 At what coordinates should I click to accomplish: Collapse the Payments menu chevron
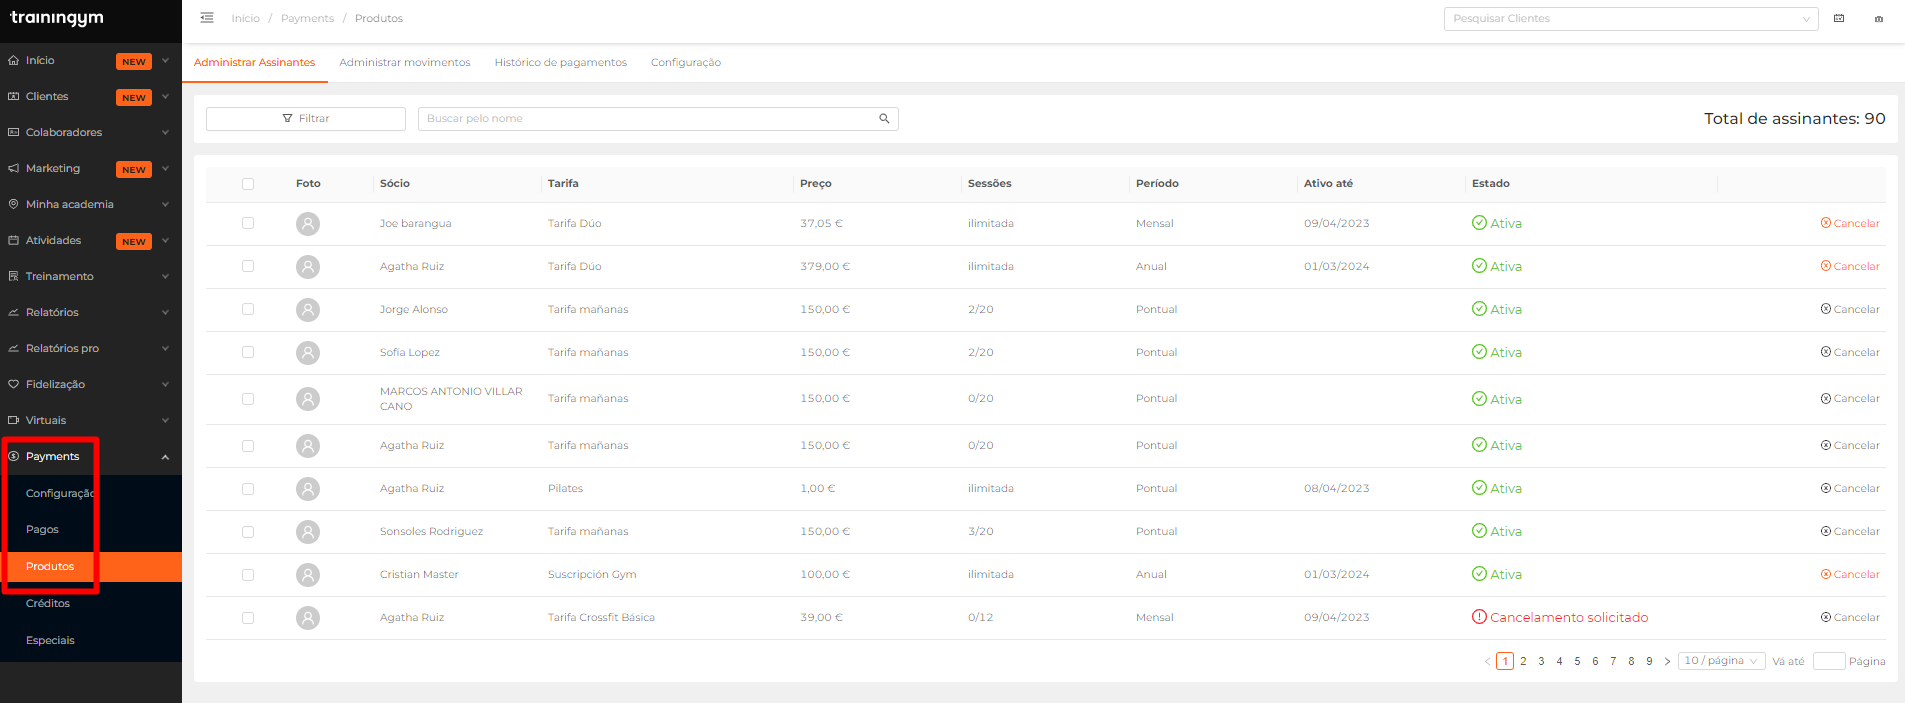pos(165,457)
